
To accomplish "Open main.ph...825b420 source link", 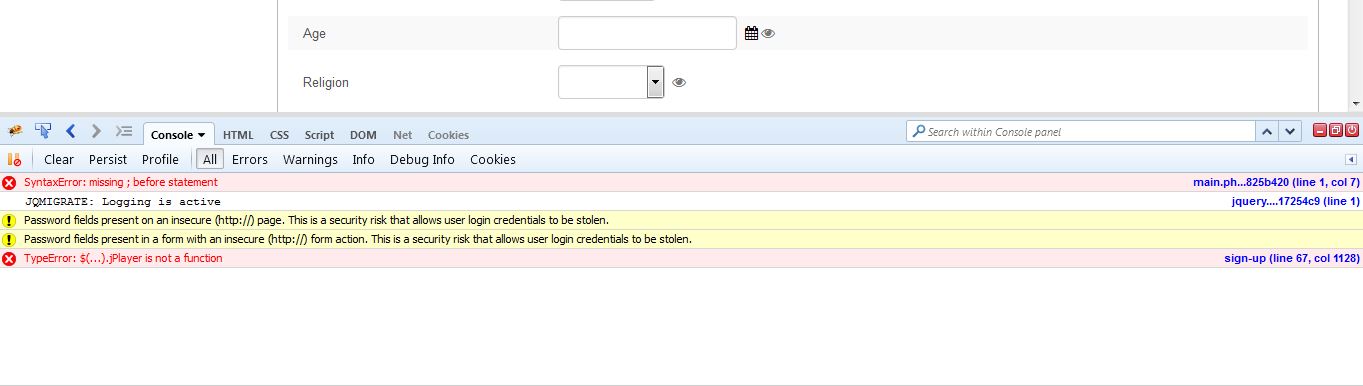I will pyautogui.click(x=1276, y=182).
